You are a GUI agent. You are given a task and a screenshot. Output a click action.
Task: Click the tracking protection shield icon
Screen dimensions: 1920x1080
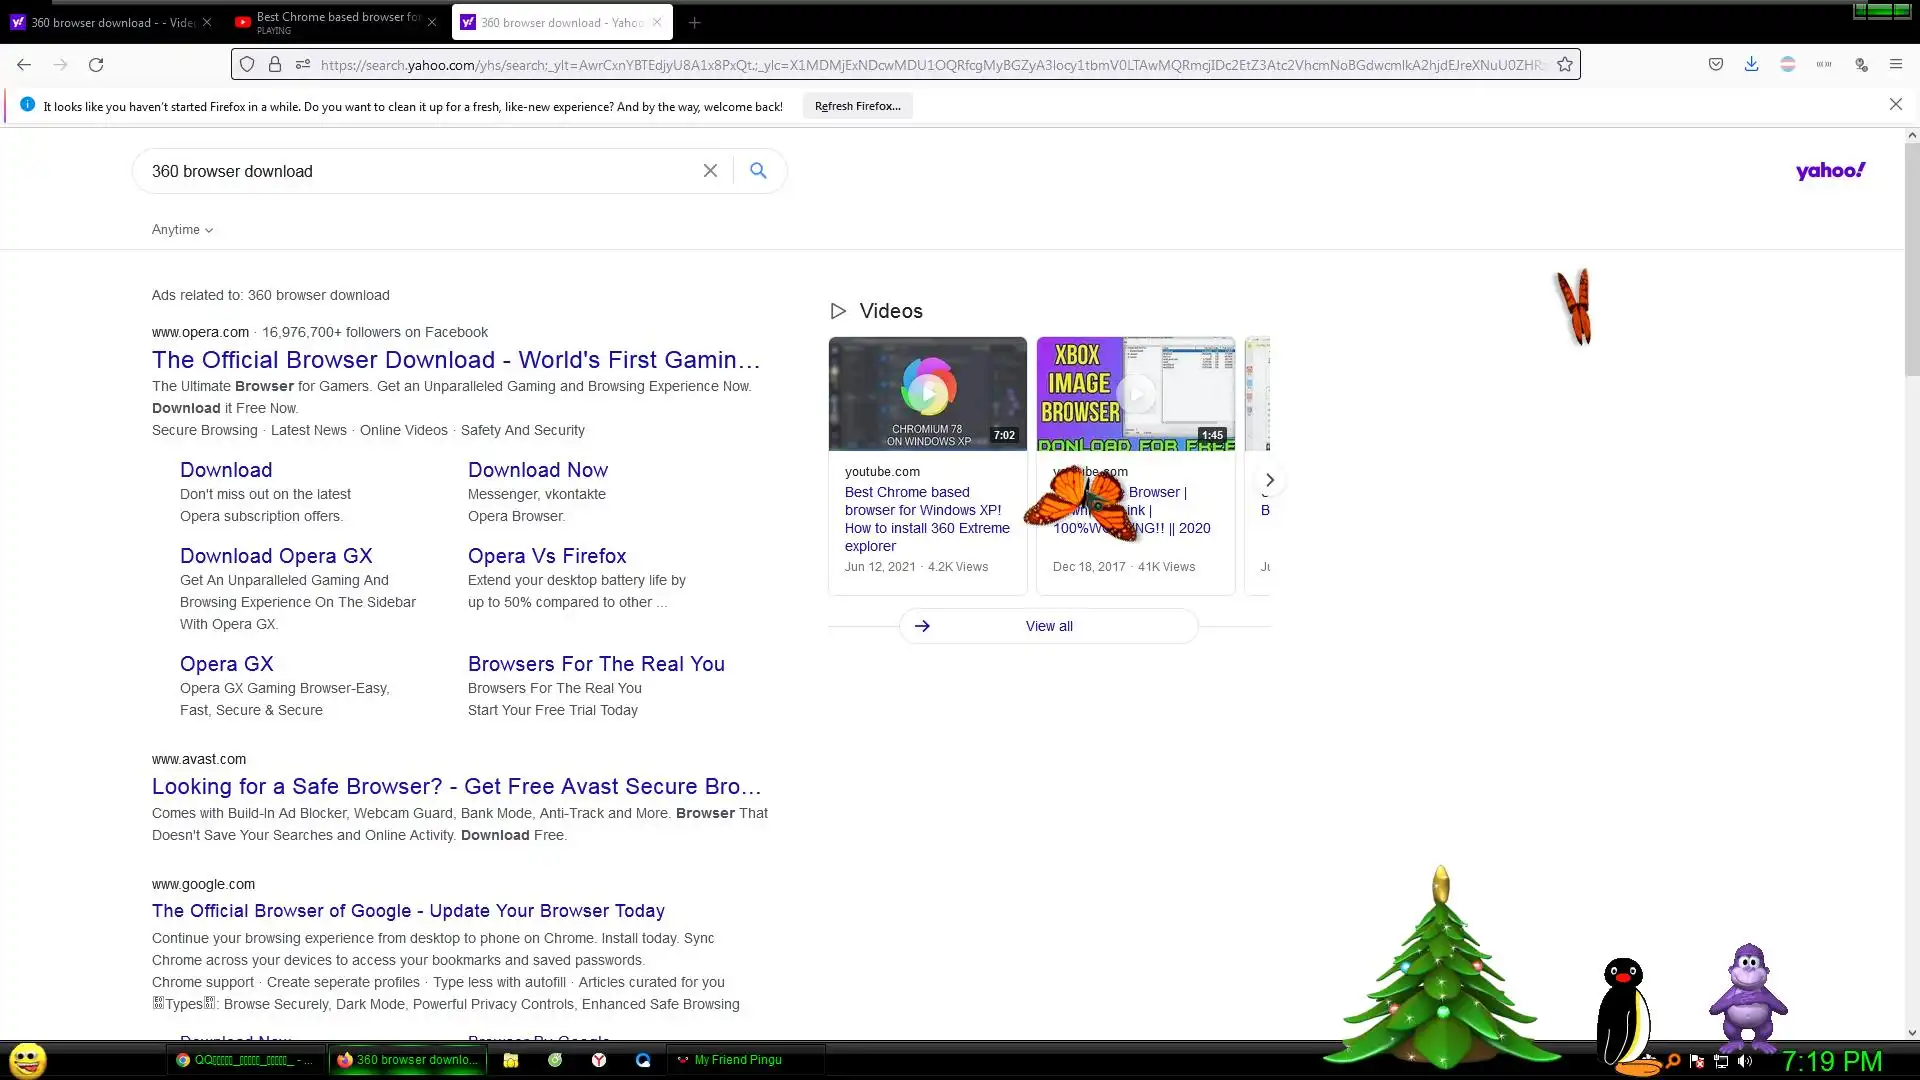pyautogui.click(x=247, y=64)
